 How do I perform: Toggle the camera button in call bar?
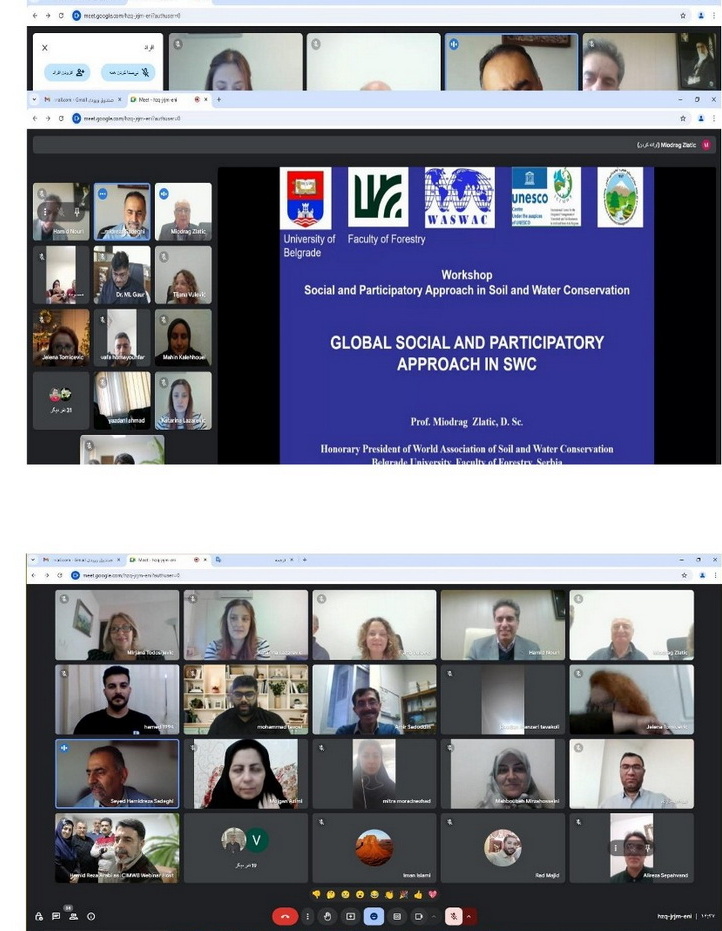tap(419, 916)
